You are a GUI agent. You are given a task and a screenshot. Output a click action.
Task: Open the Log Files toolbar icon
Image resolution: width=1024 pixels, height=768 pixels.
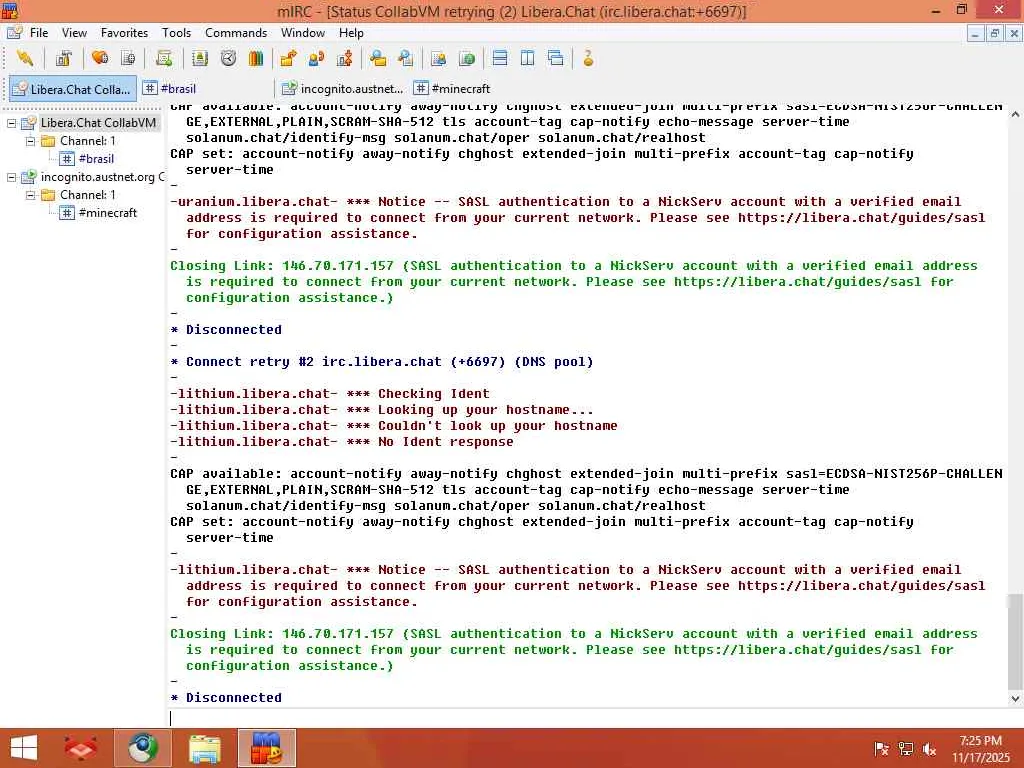tap(406, 58)
